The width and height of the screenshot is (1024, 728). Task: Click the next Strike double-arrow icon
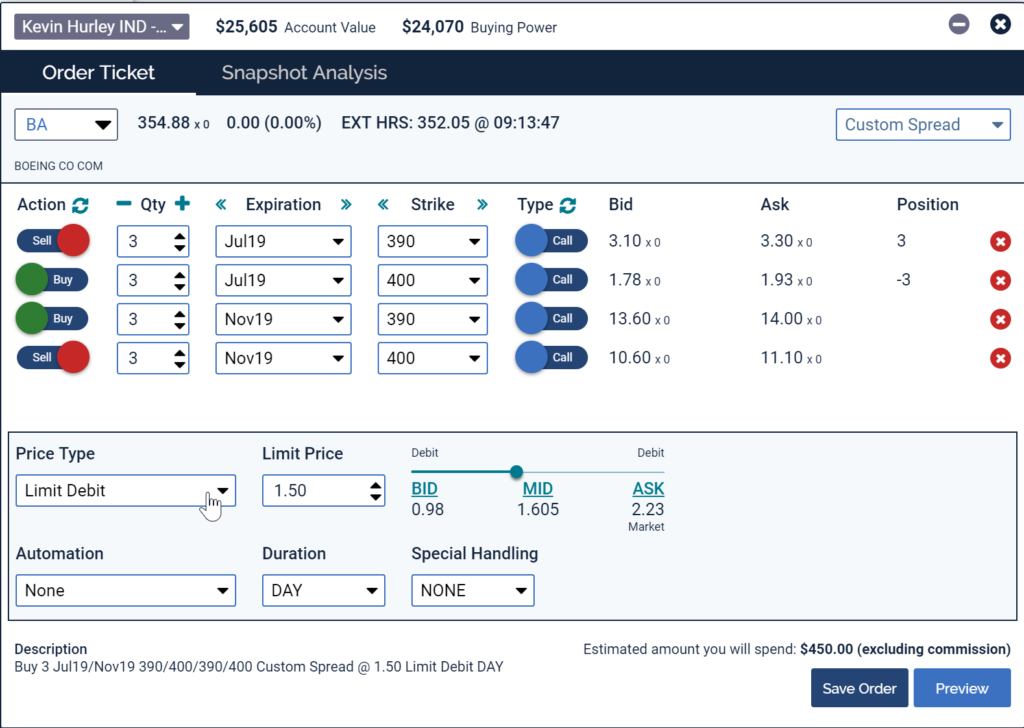[x=483, y=205]
